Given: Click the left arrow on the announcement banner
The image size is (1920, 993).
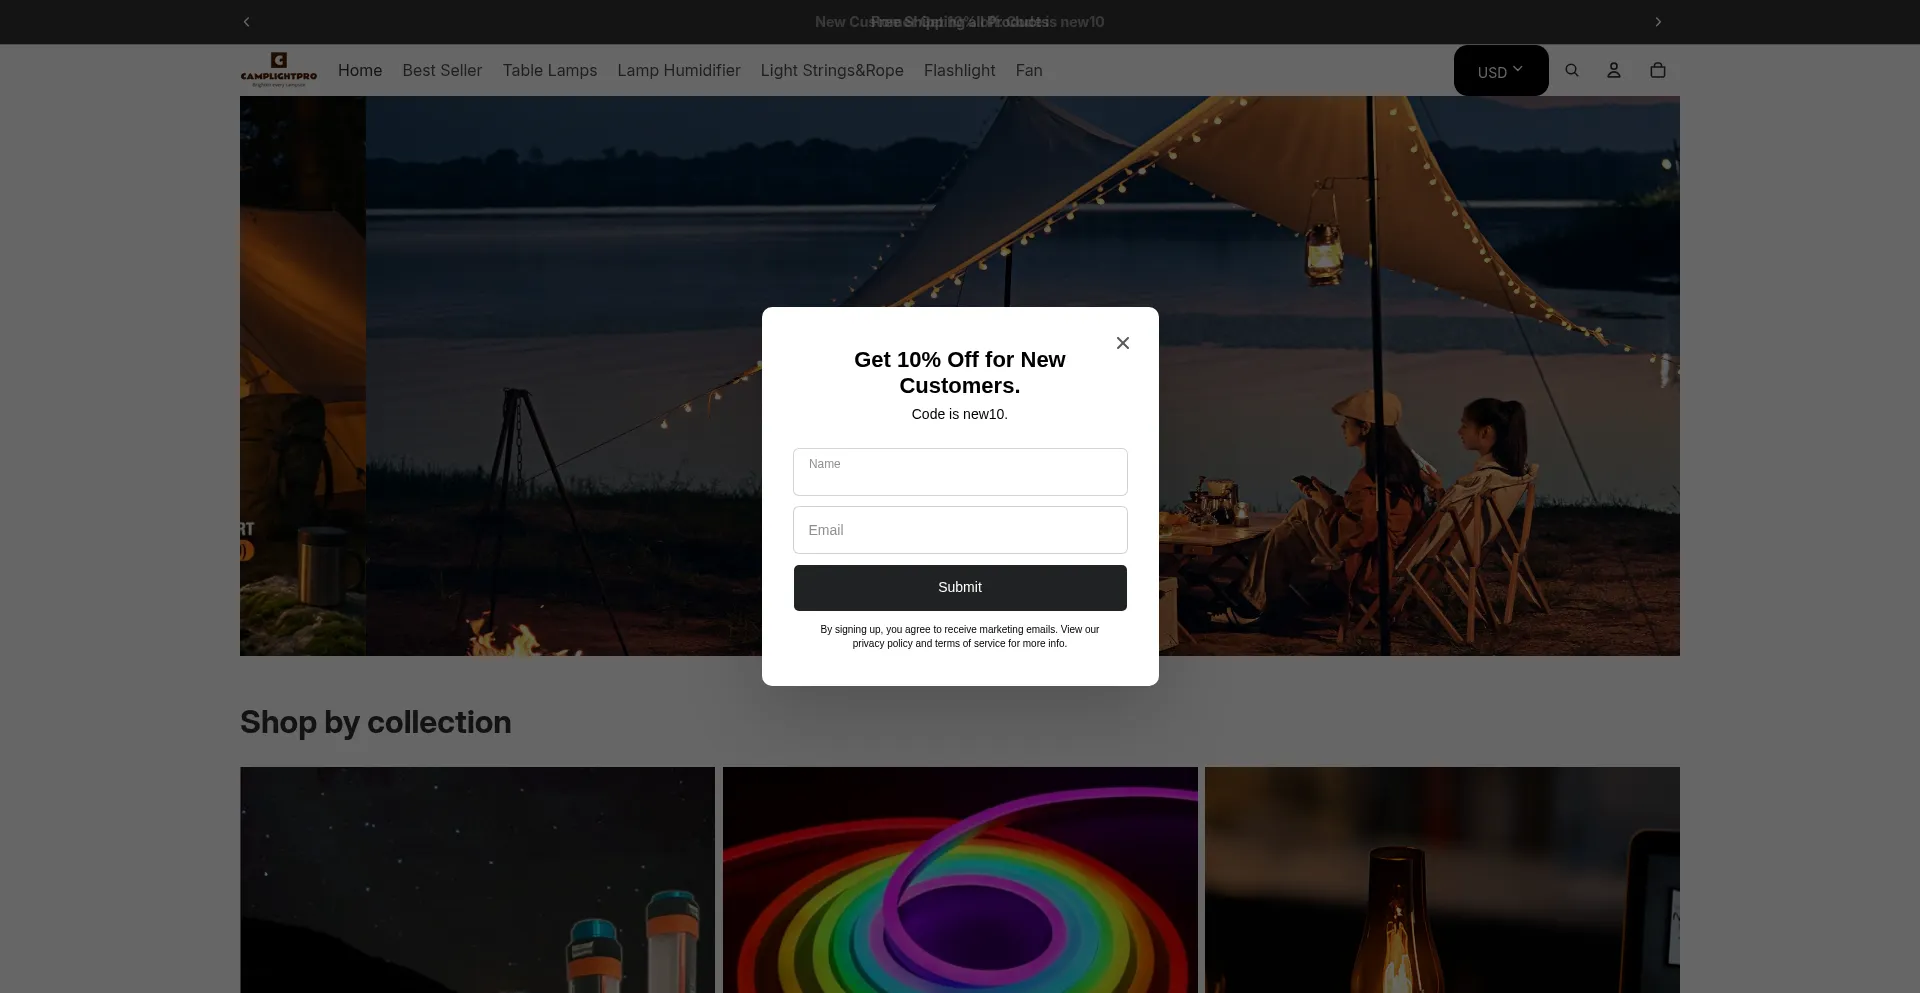Looking at the screenshot, I should 246,21.
